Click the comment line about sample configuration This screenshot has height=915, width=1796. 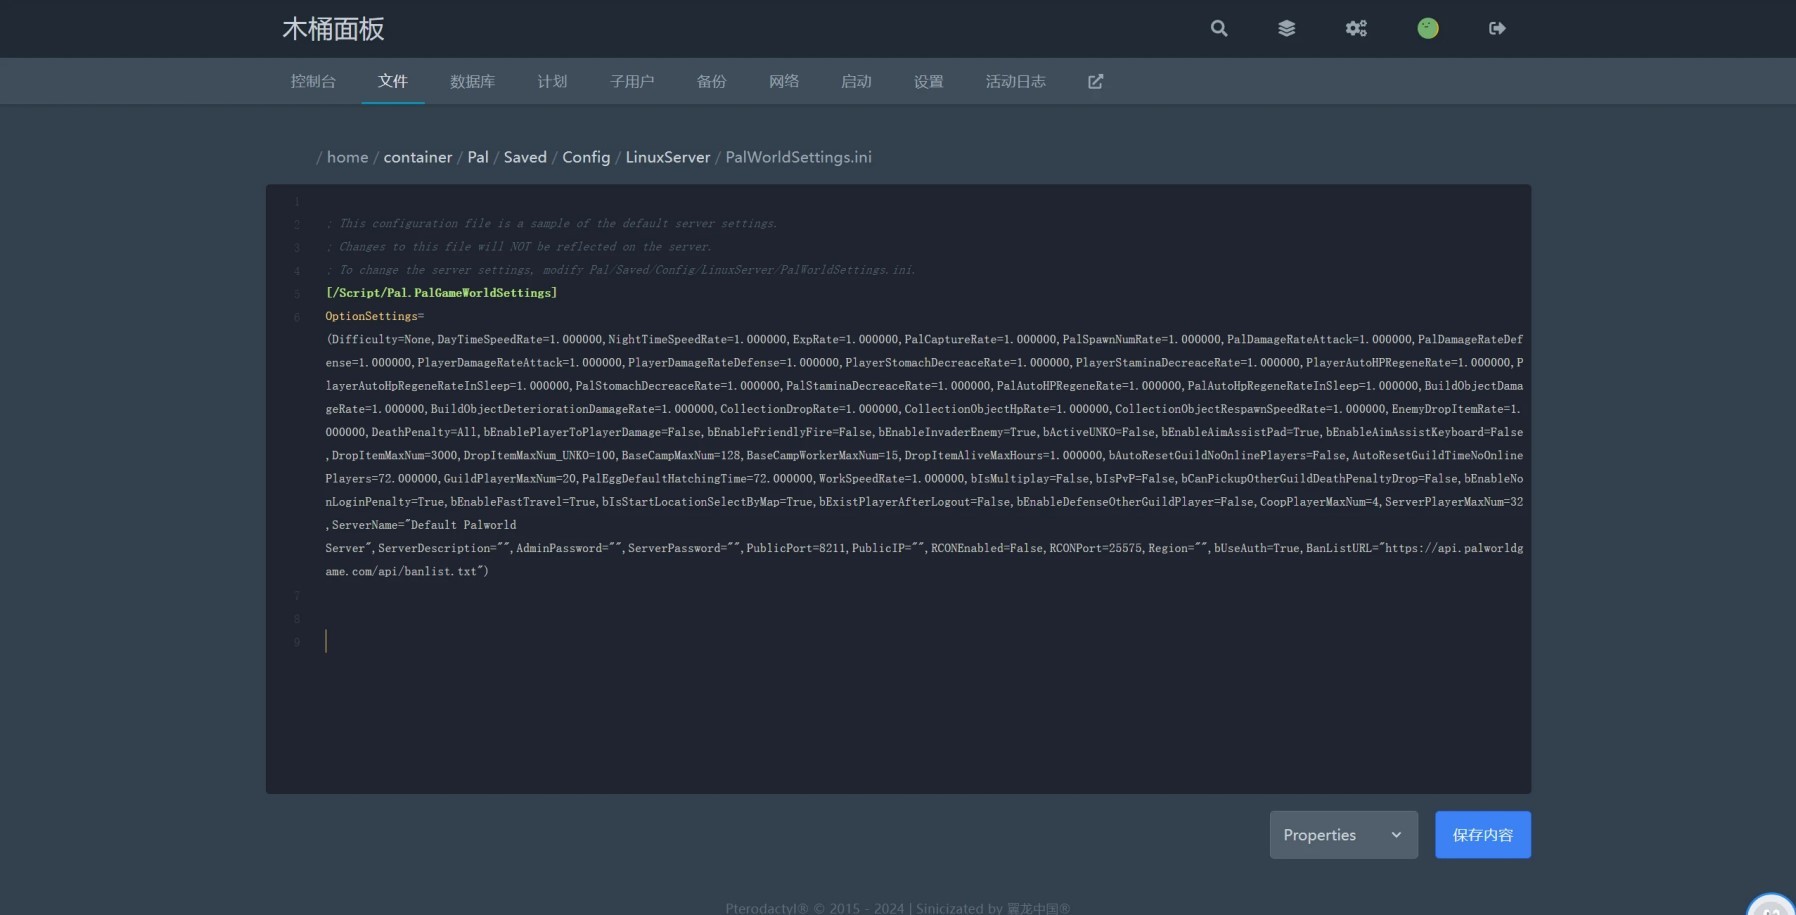[551, 224]
